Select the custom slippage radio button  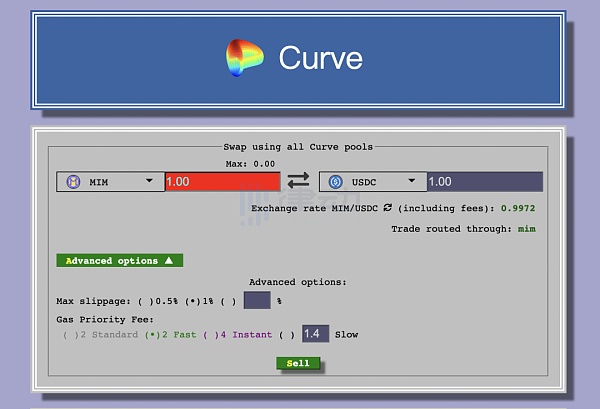pyautogui.click(x=230, y=301)
